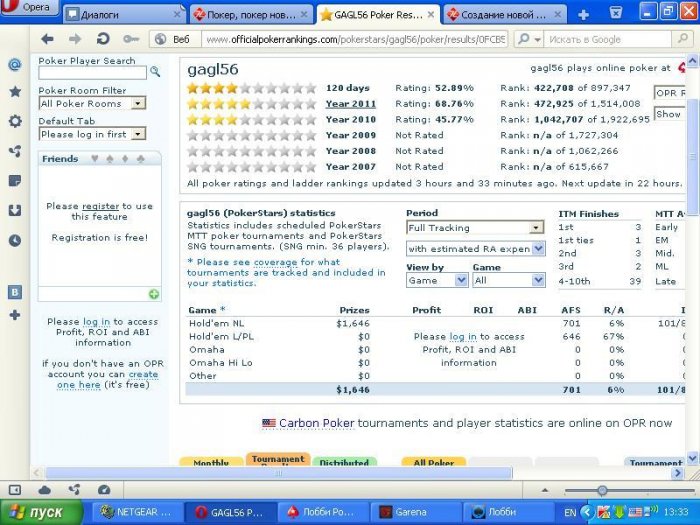Click the player search magnifier icon

pyautogui.click(x=155, y=71)
